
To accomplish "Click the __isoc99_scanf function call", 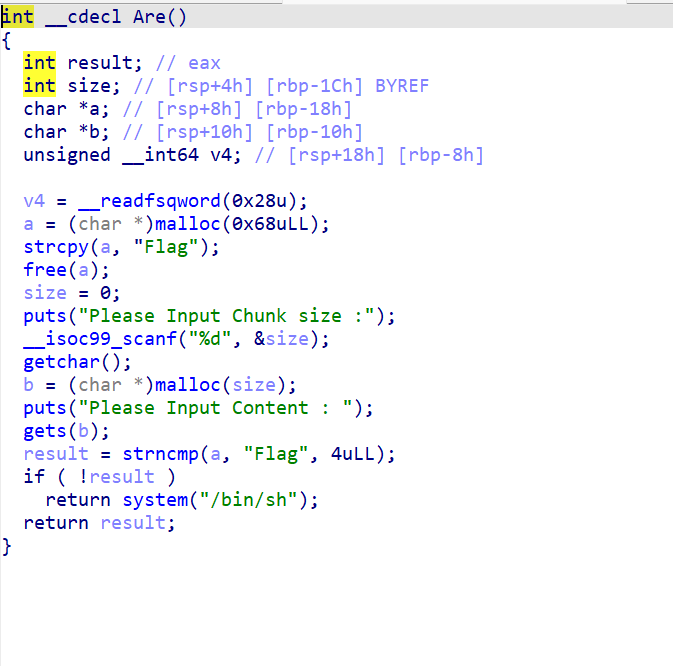I will click(100, 339).
